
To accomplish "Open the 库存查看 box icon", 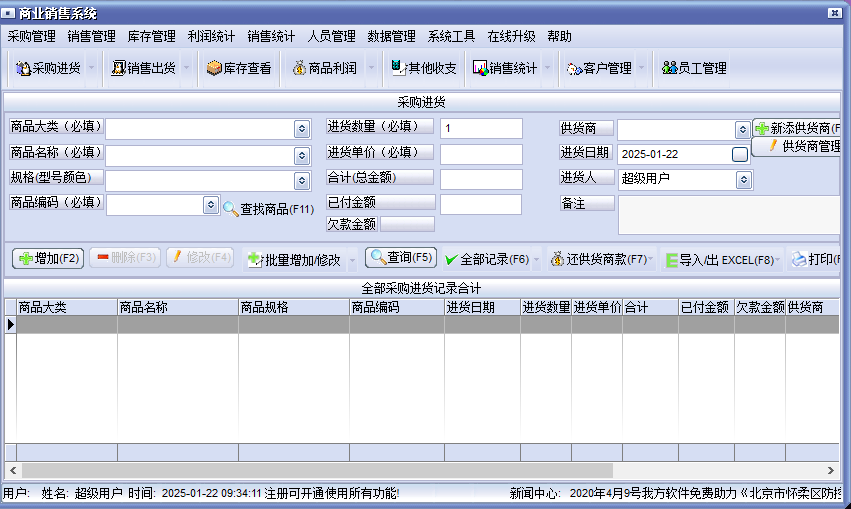I will coord(214,68).
